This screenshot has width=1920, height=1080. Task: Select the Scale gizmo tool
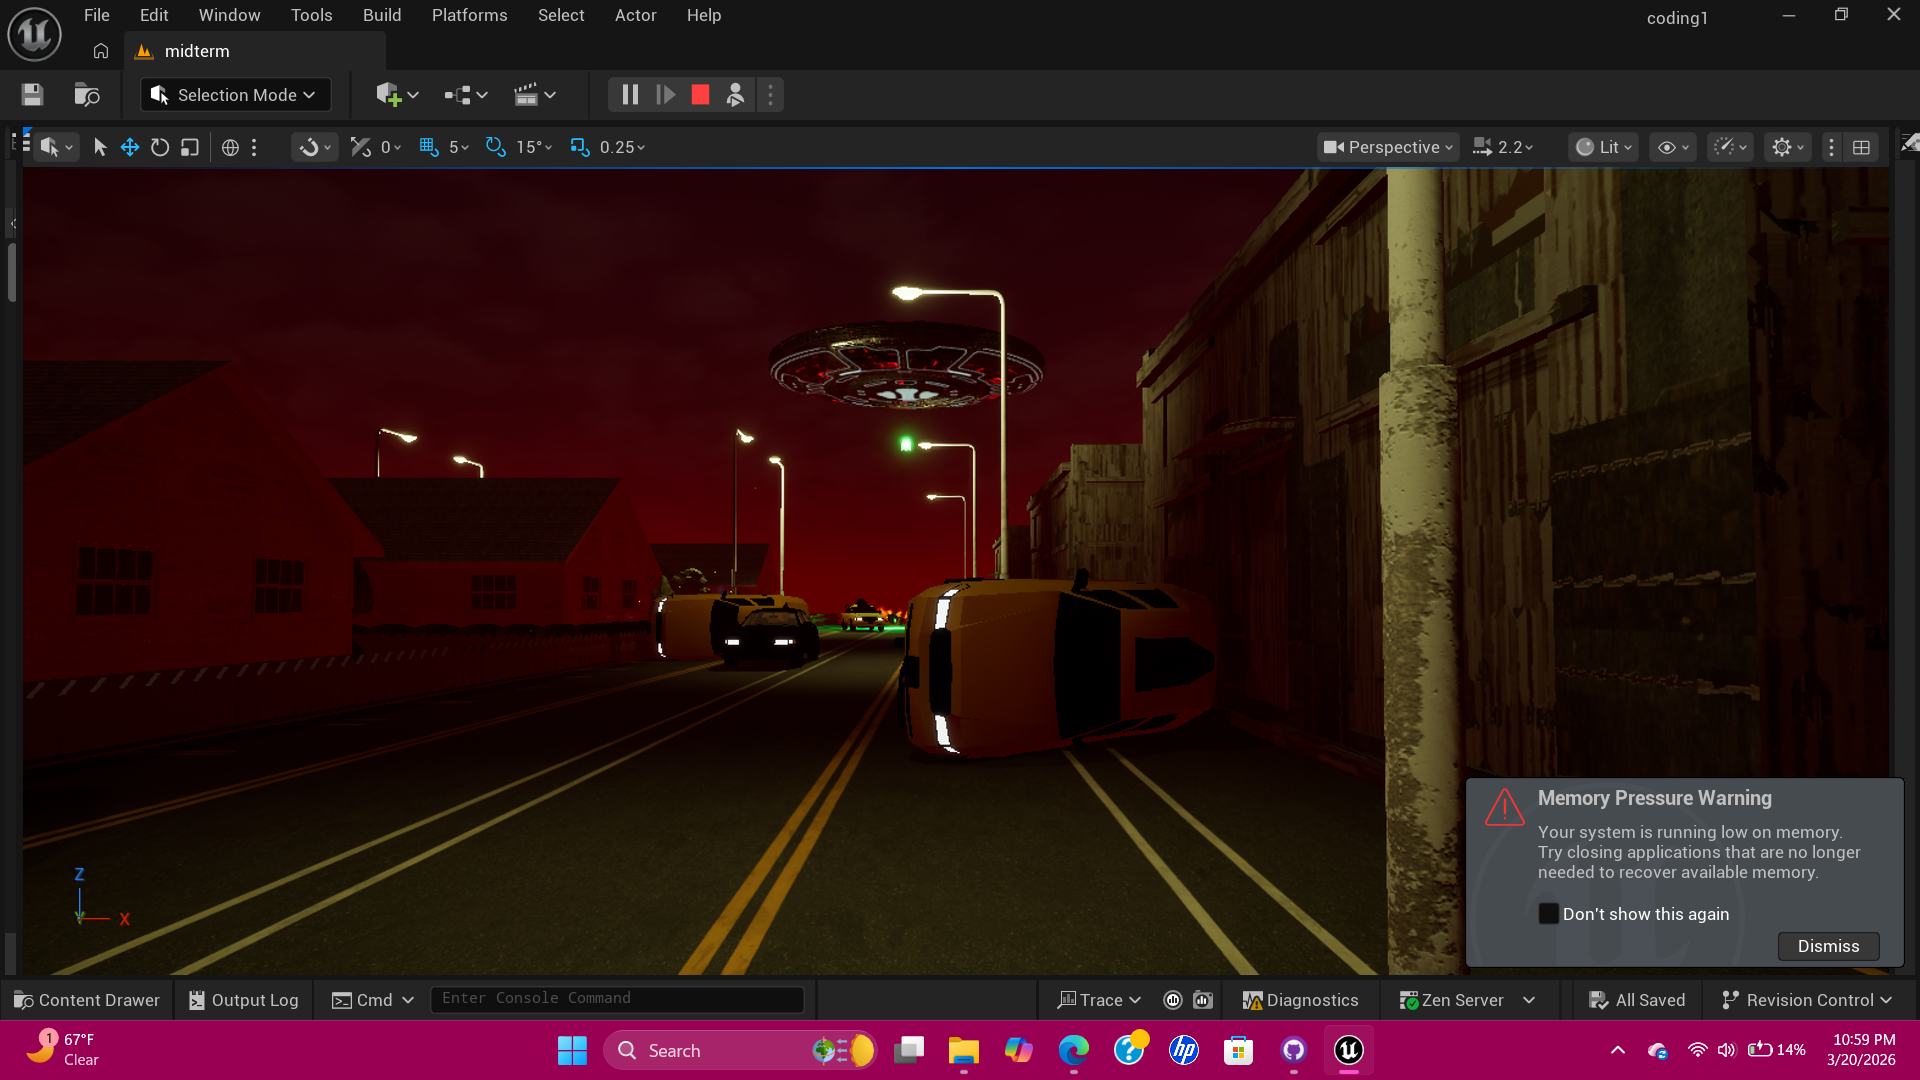point(190,147)
